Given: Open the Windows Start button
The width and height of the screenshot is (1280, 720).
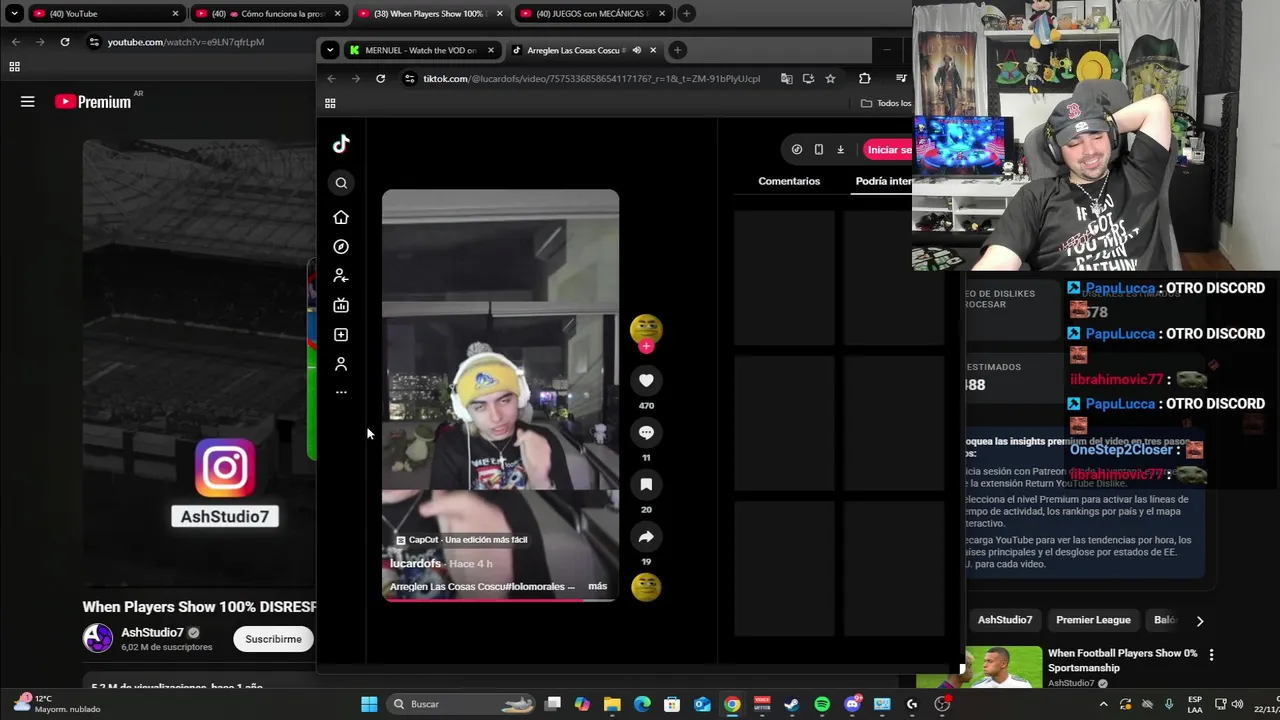Looking at the screenshot, I should coord(369,704).
